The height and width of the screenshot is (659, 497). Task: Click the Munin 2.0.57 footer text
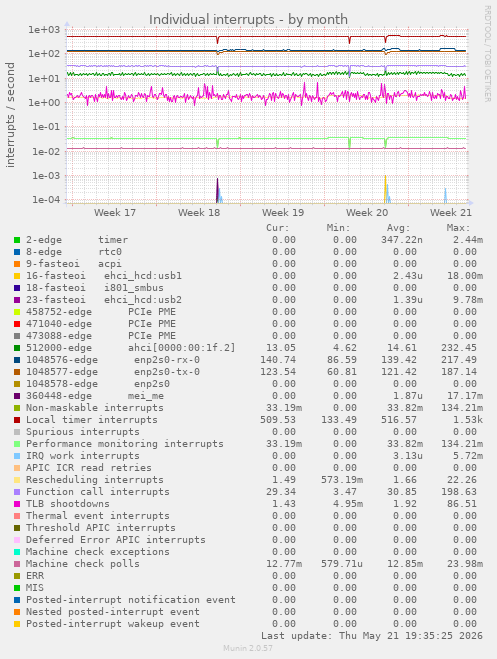click(x=248, y=648)
